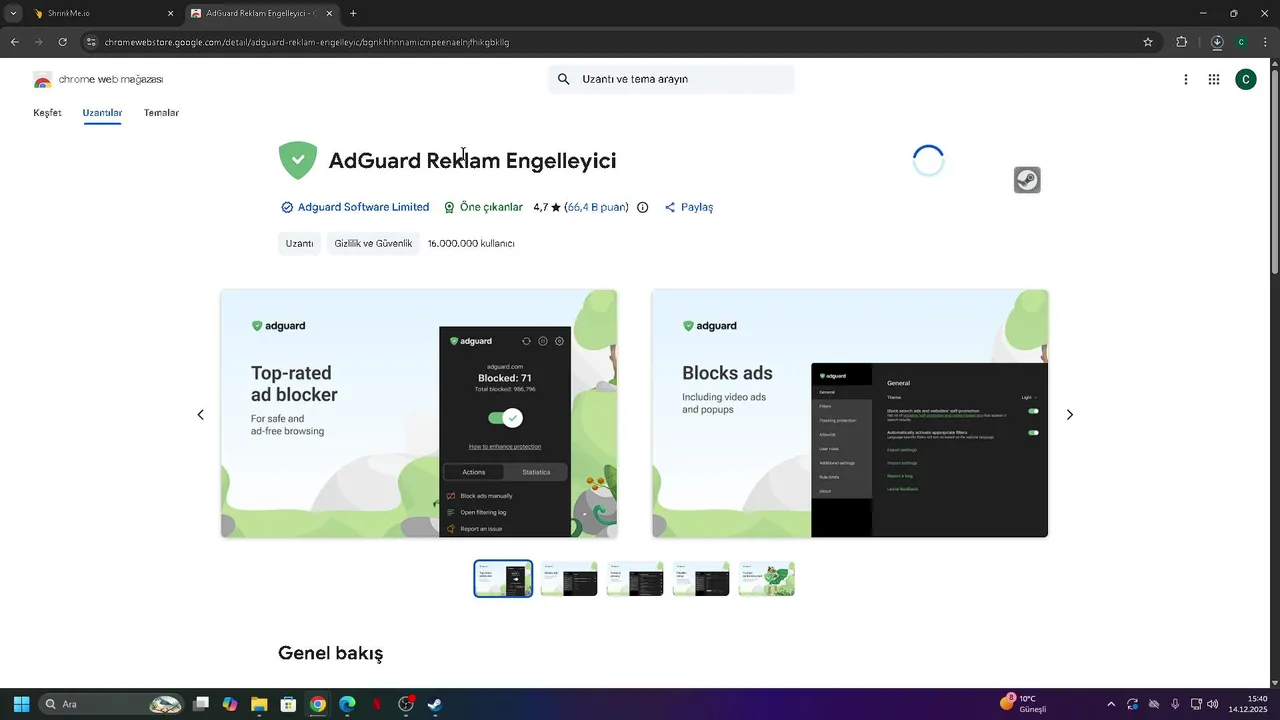Click the Genel bakış heading
The width and height of the screenshot is (1280, 720).
coord(331,654)
